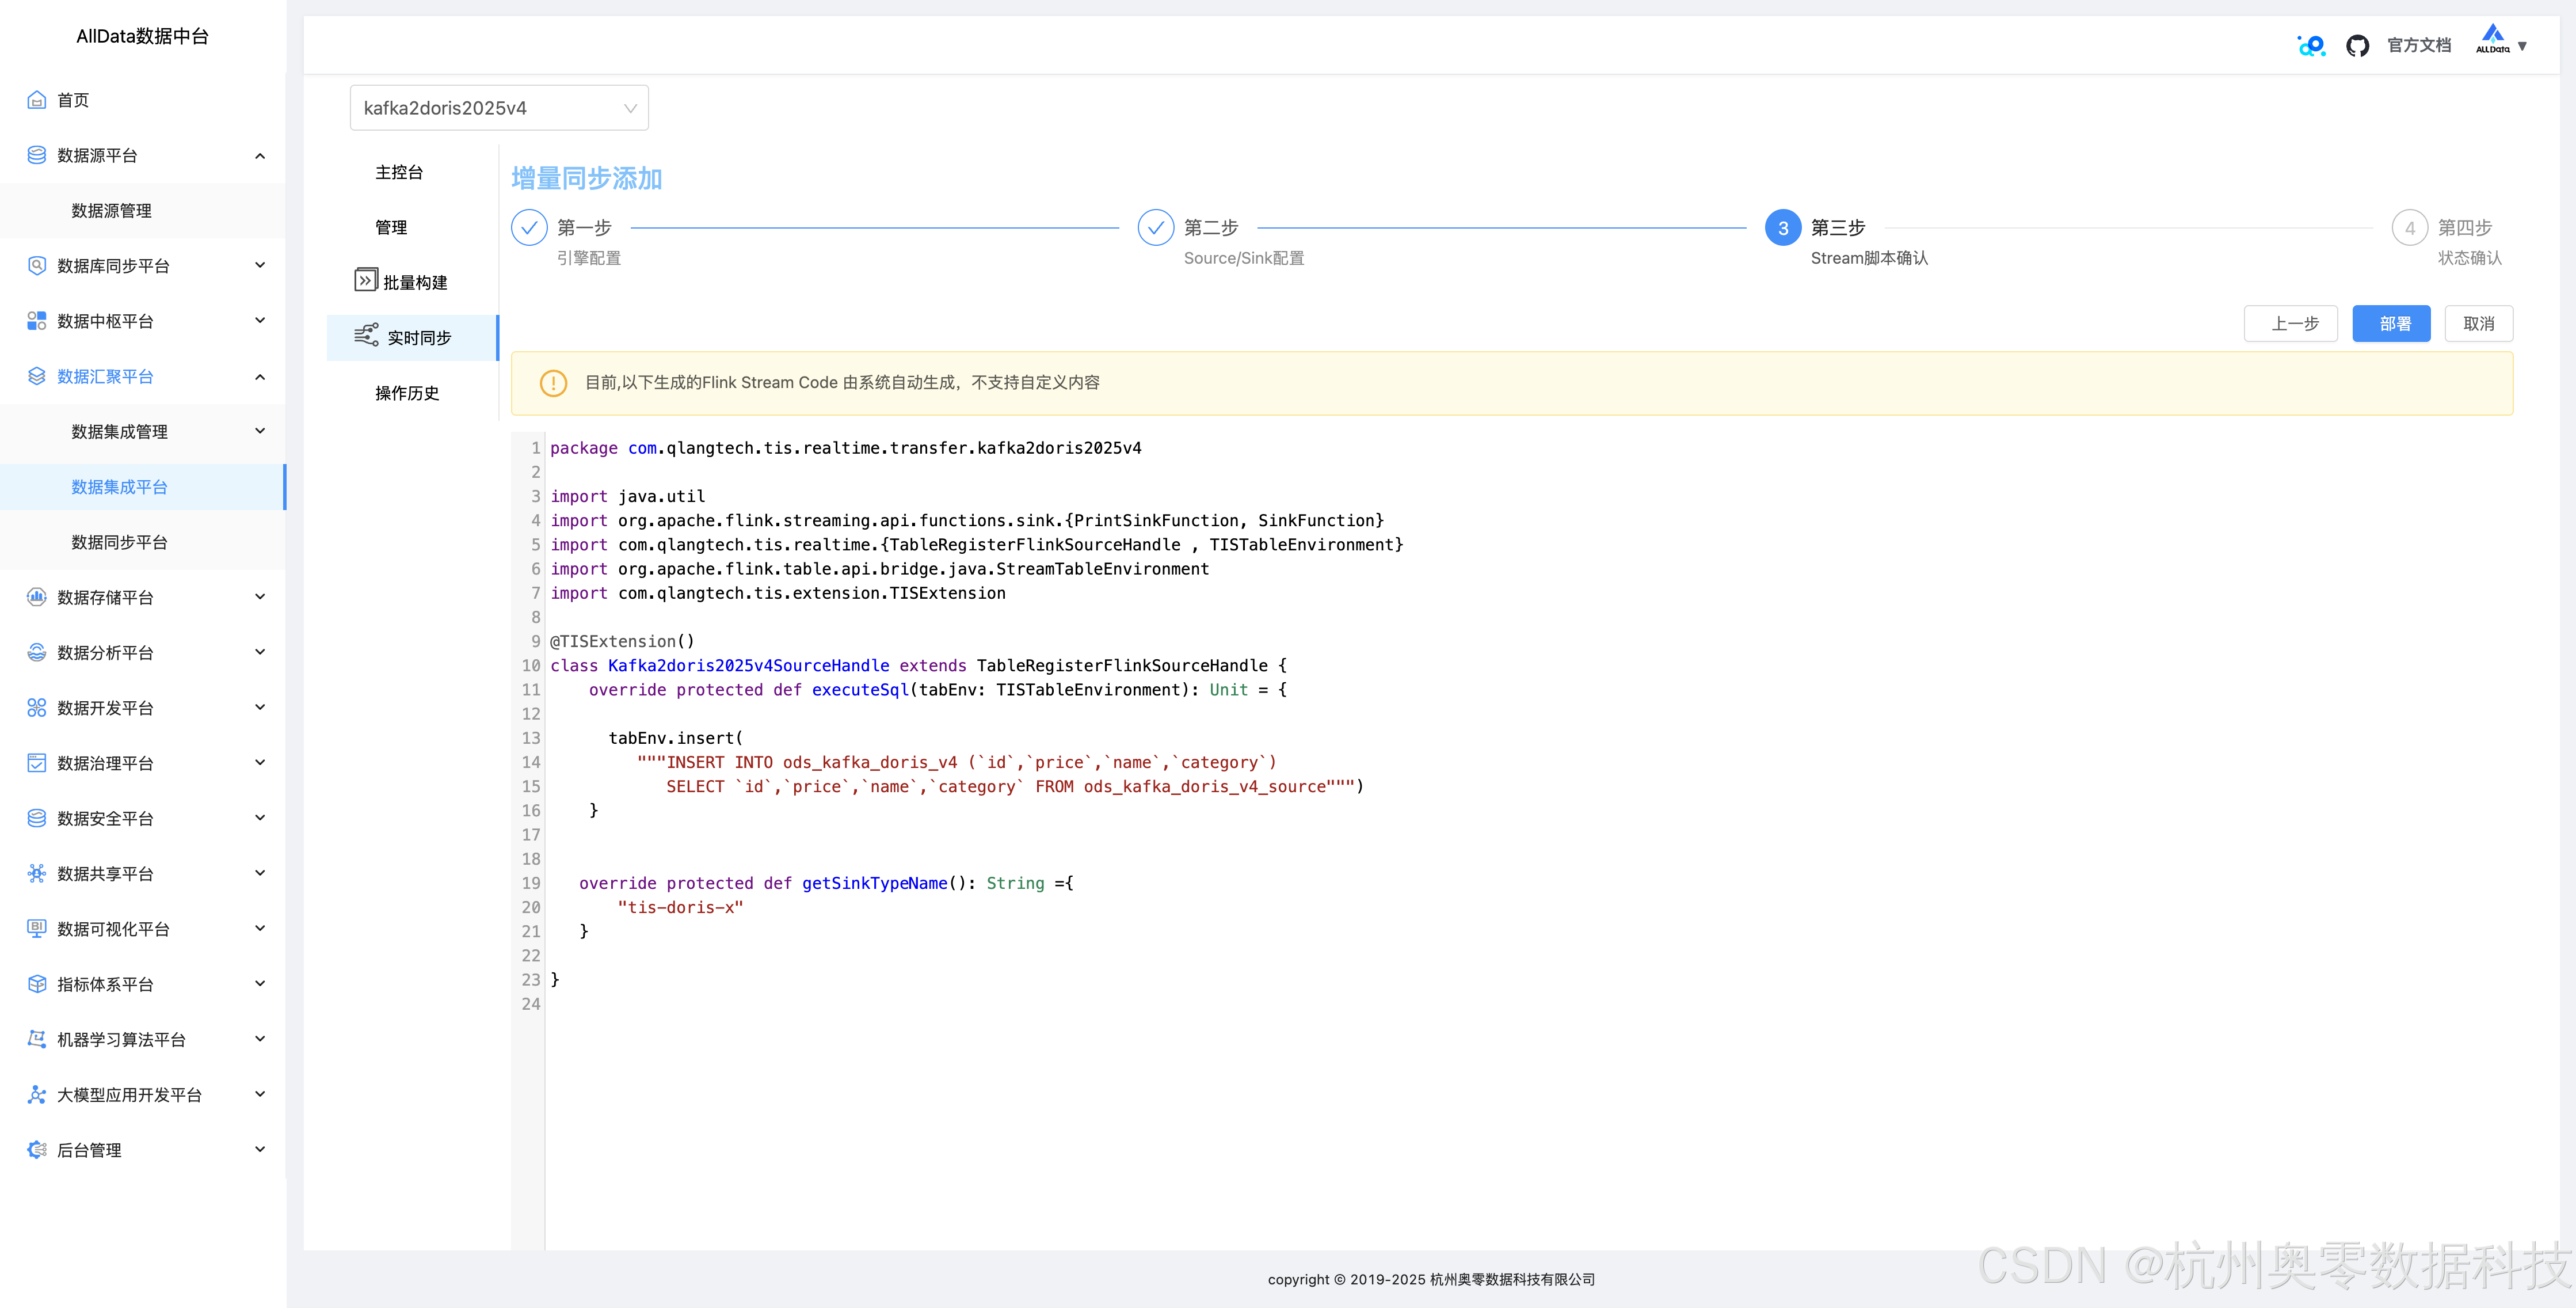
Task: Click the 增量同步添加 heading
Action: [x=587, y=178]
